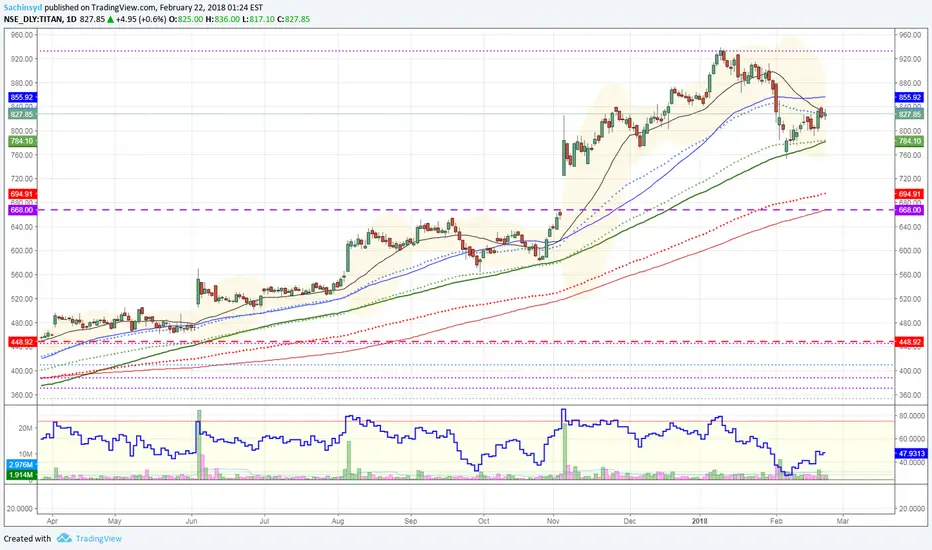
Task: Click the May label on time axis
Action: pos(115,521)
